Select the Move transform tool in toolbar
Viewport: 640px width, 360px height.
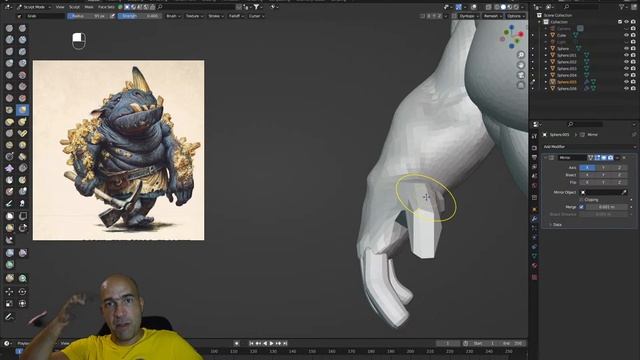(9, 292)
